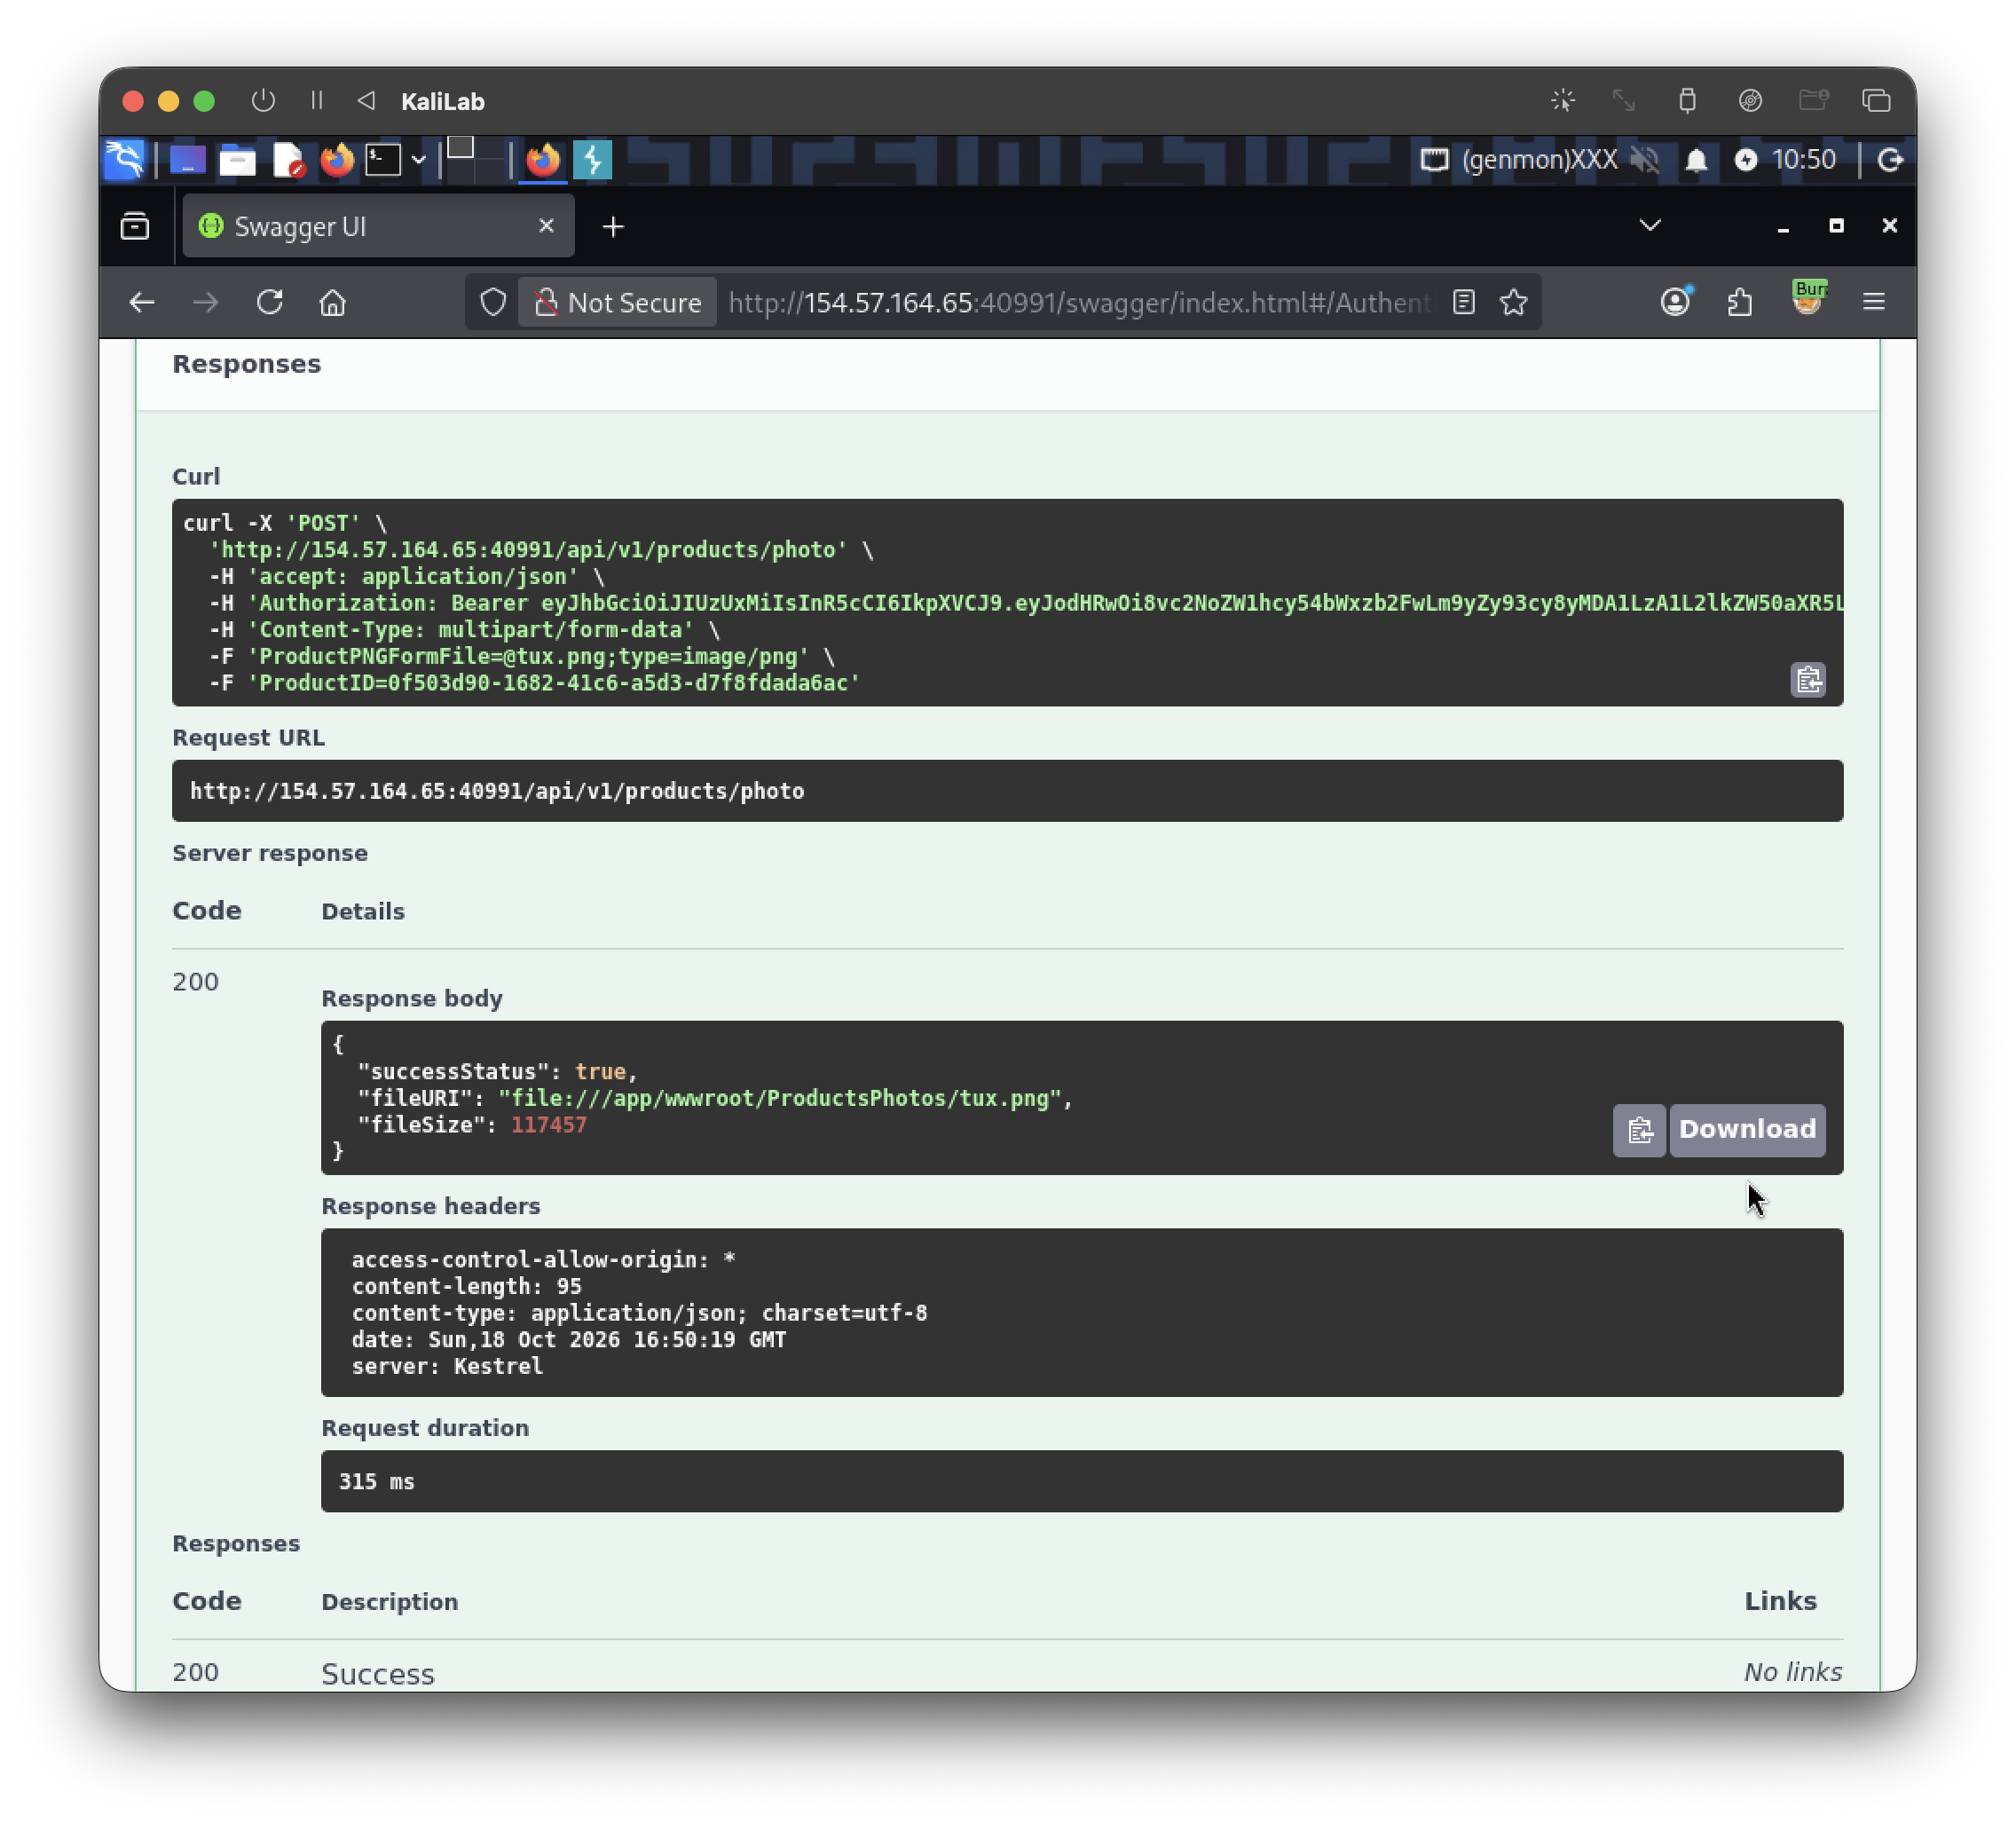This screenshot has width=2016, height=1823.
Task: Select the Request URL text box
Action: point(1007,791)
